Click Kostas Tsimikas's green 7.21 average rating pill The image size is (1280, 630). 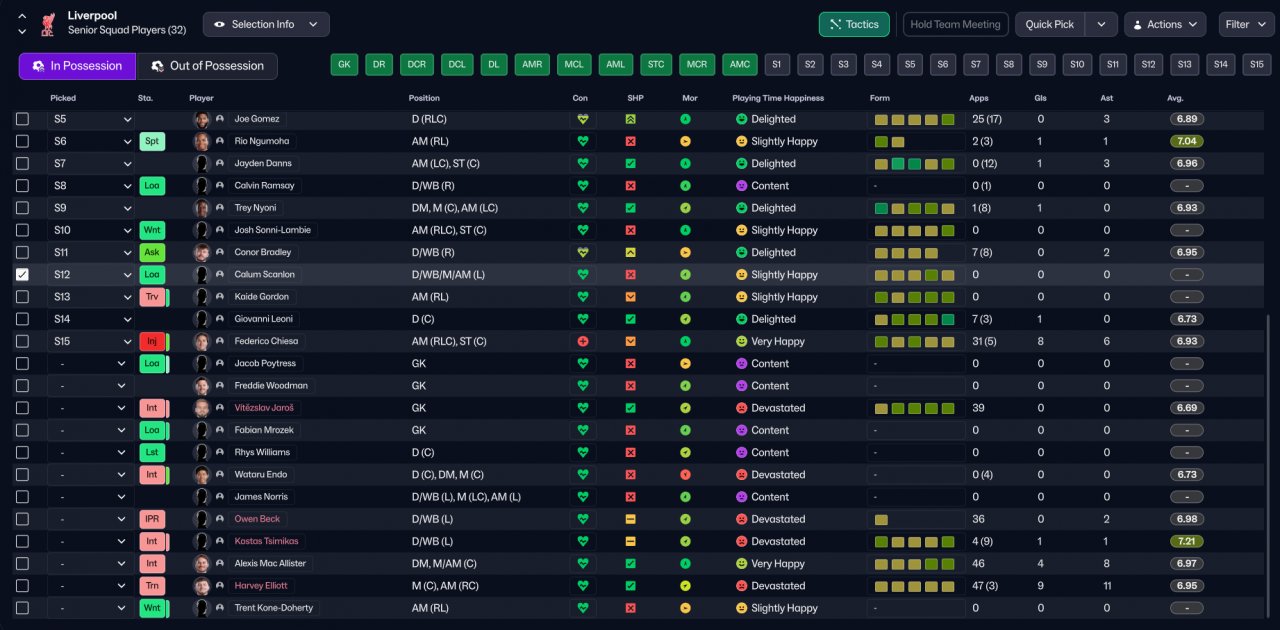coord(1186,541)
